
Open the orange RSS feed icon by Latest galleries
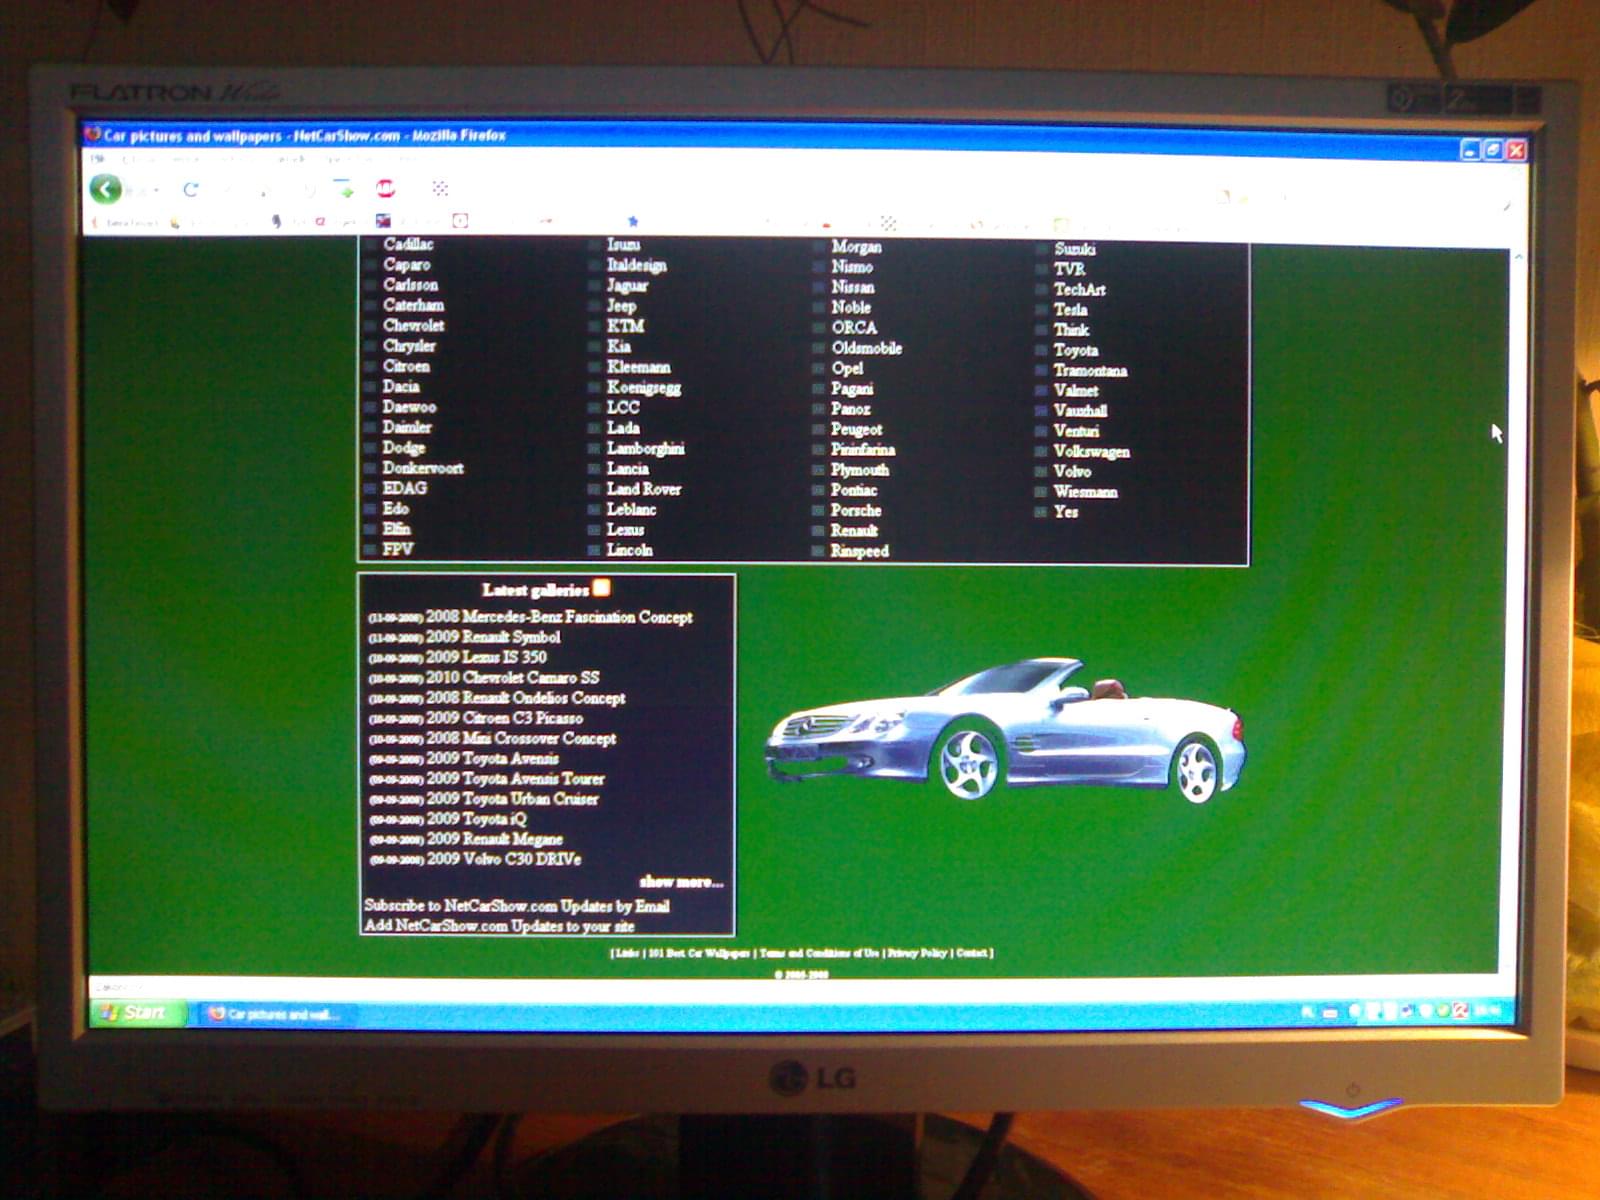point(601,587)
